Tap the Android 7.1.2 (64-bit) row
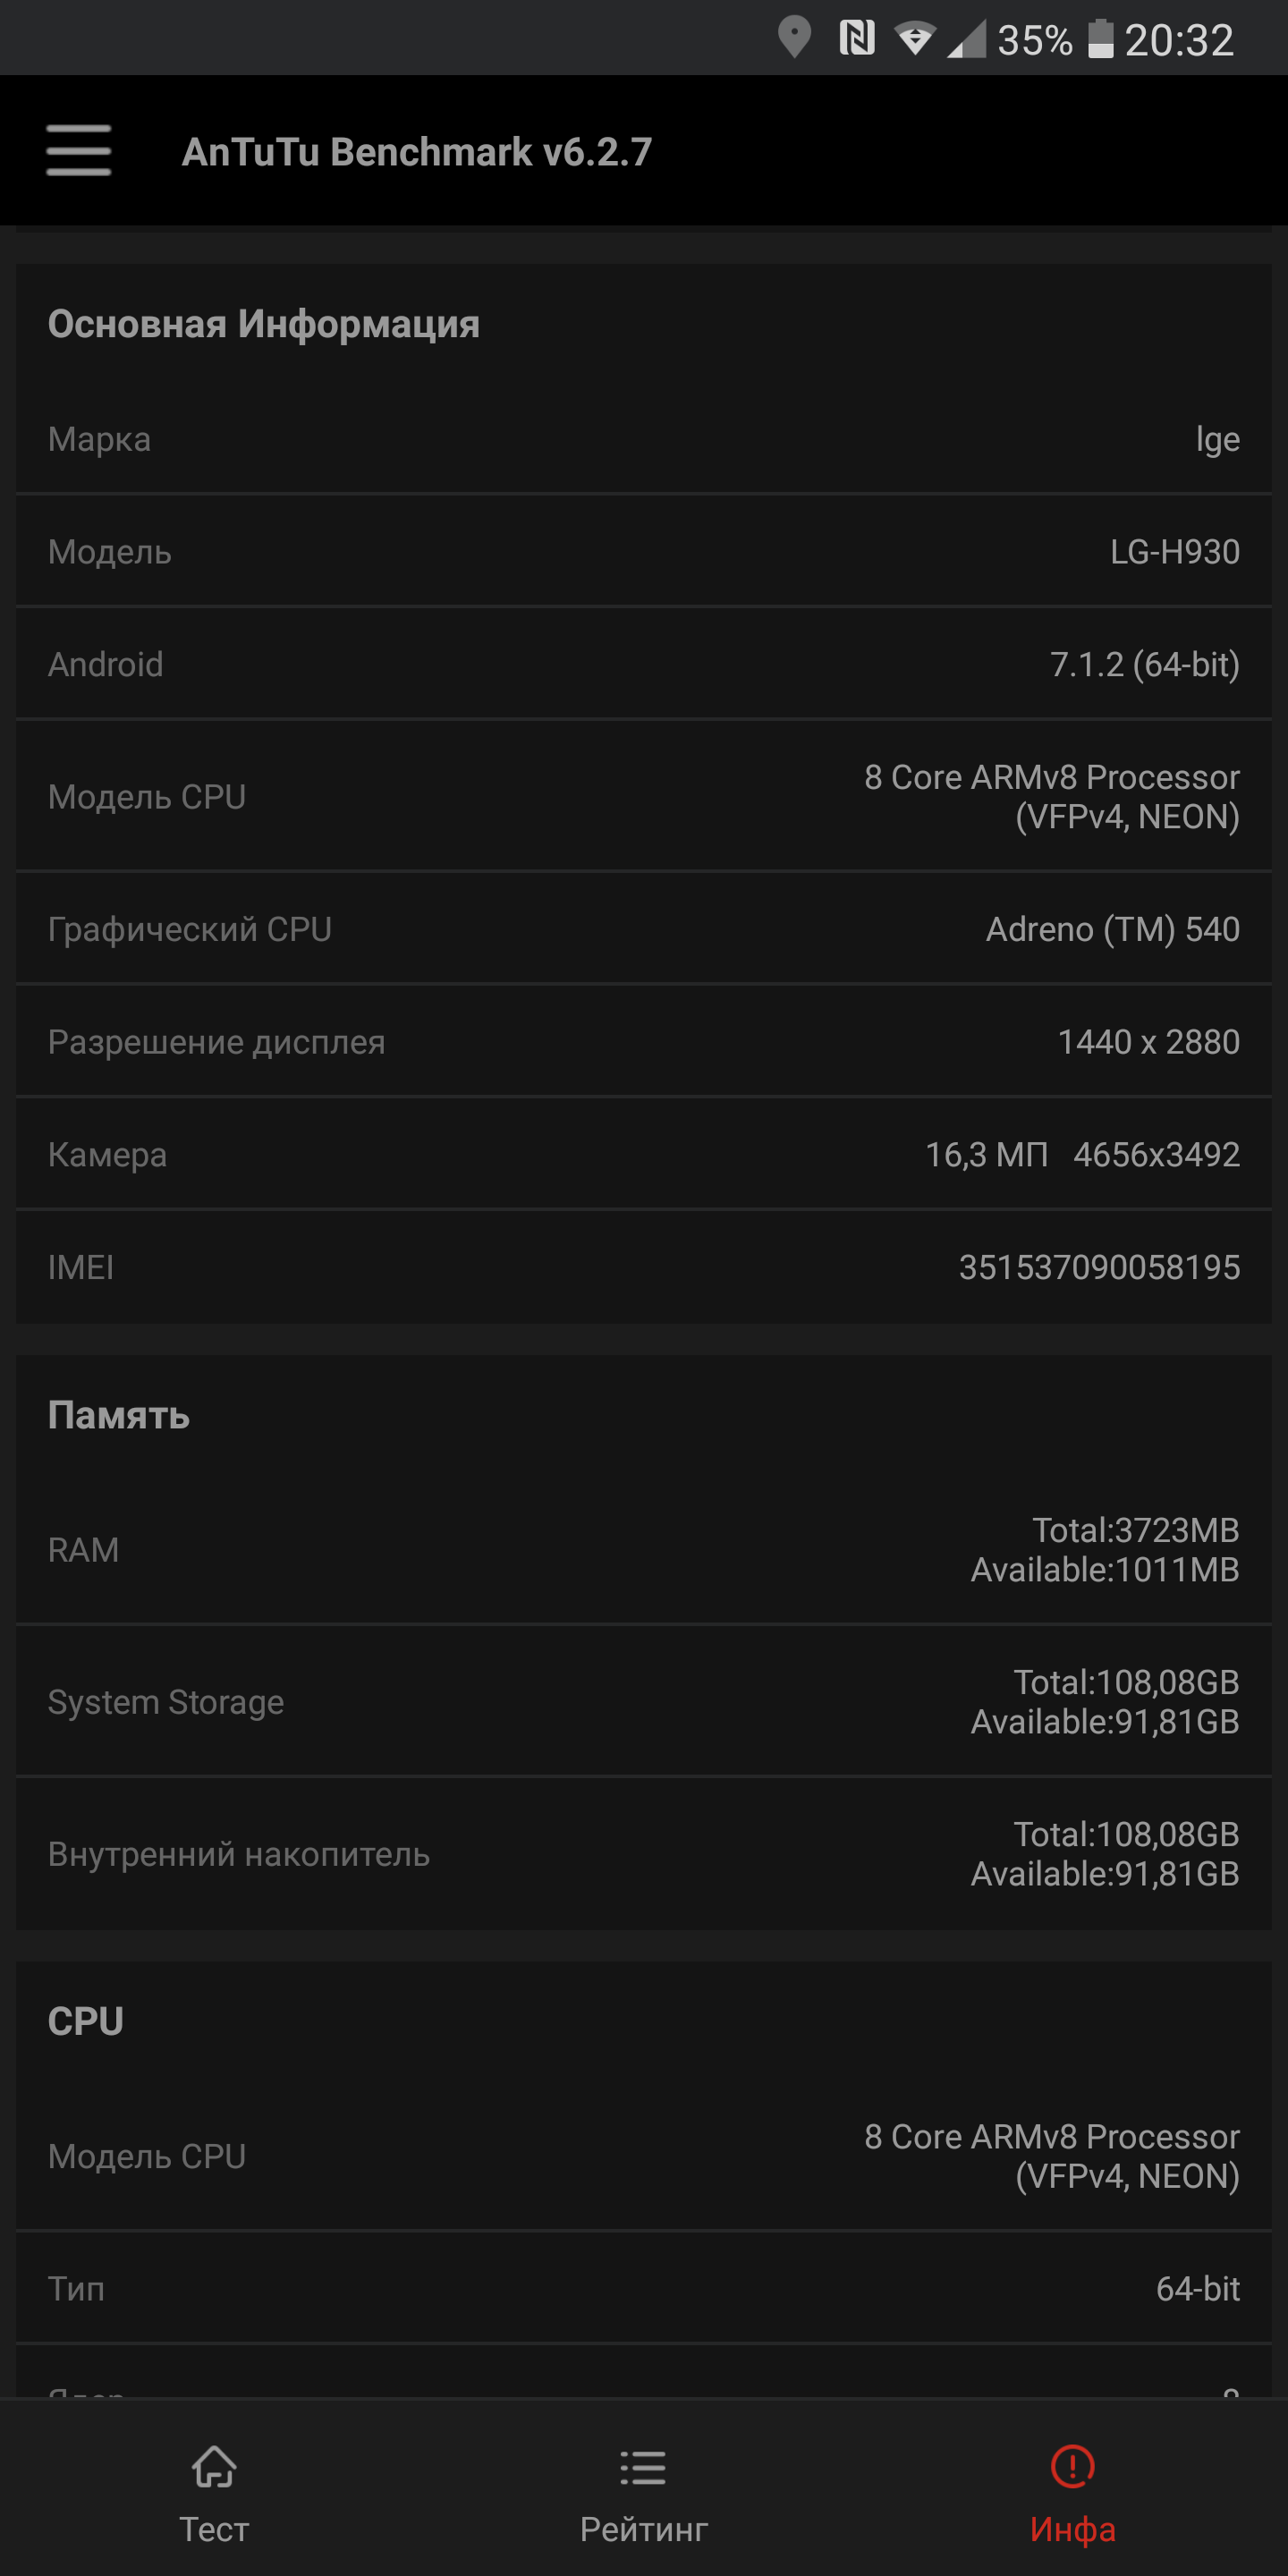The image size is (1288, 2576). 644,664
